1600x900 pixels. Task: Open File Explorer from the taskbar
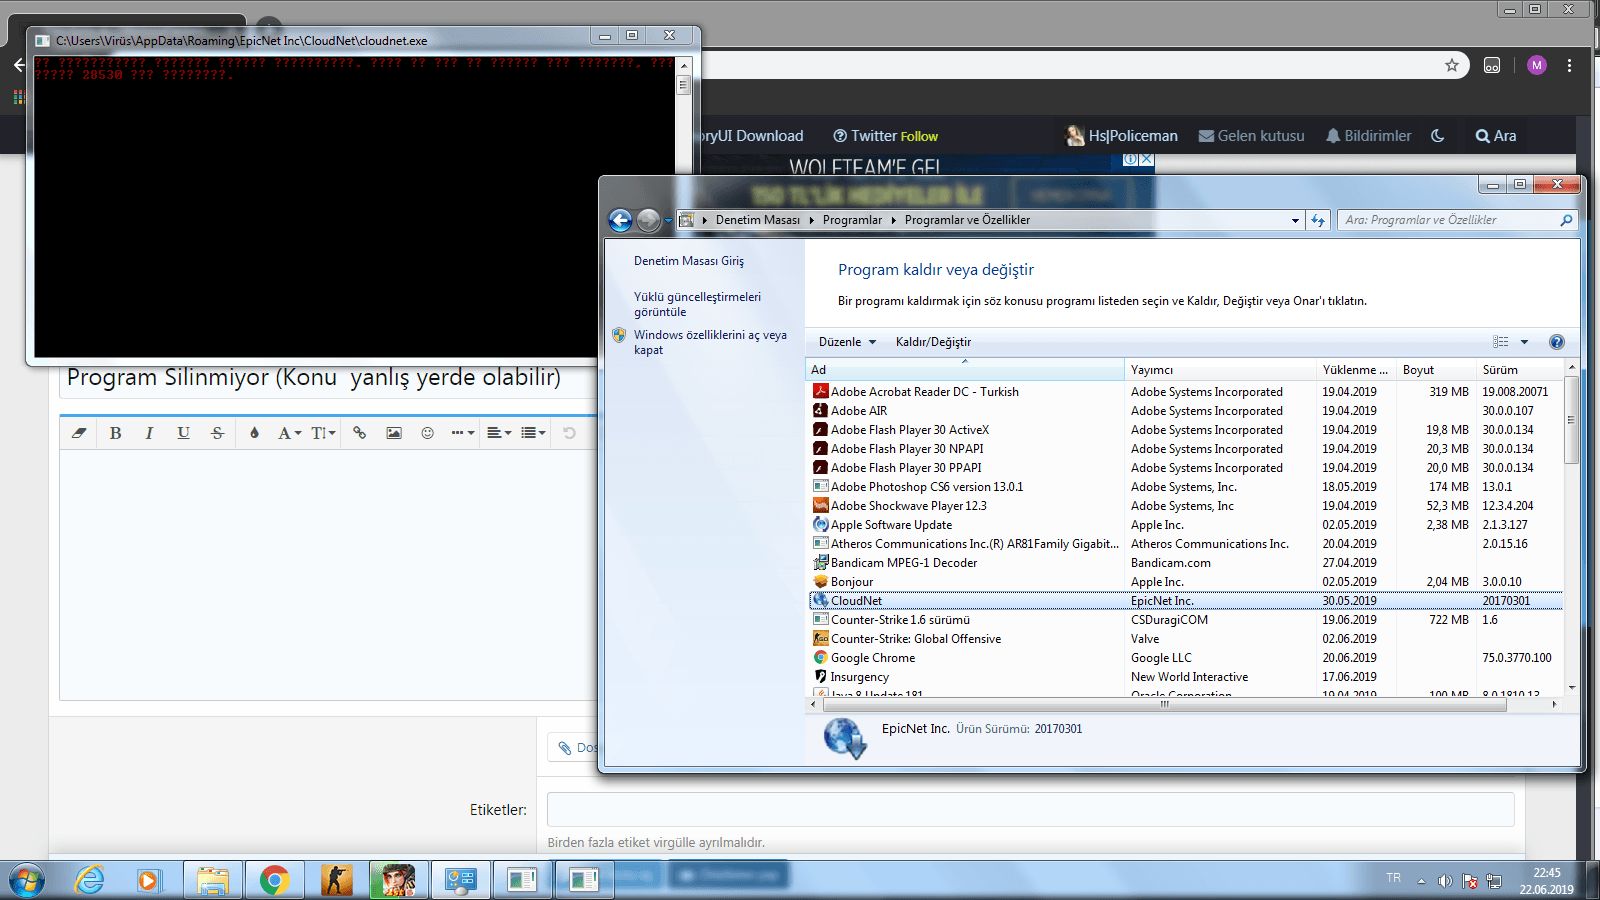[x=213, y=880]
